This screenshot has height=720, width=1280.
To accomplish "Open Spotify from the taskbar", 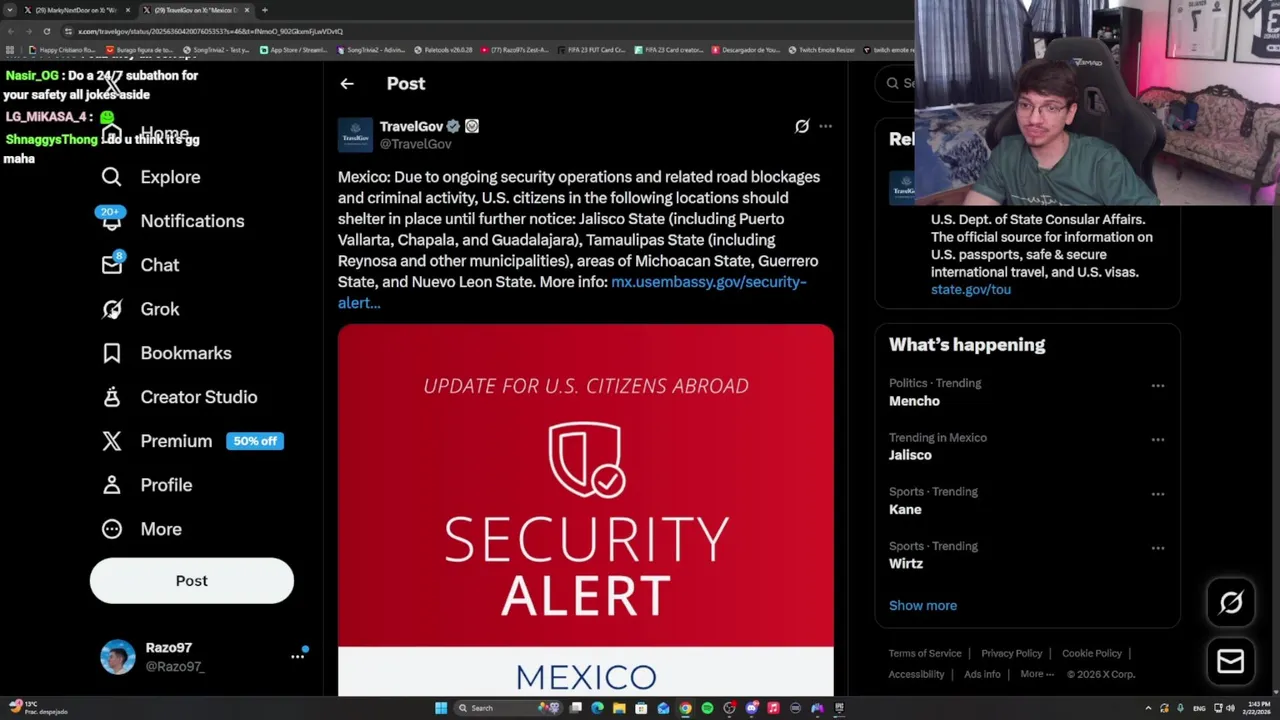I will 707,708.
